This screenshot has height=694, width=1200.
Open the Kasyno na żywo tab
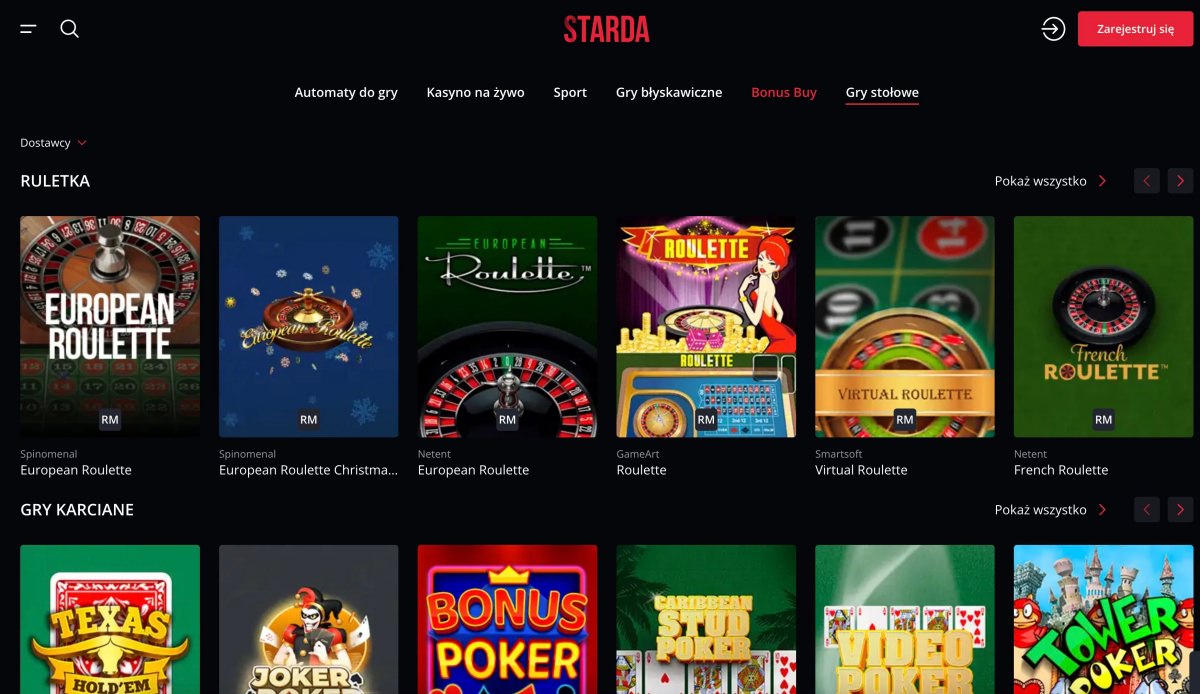[475, 92]
